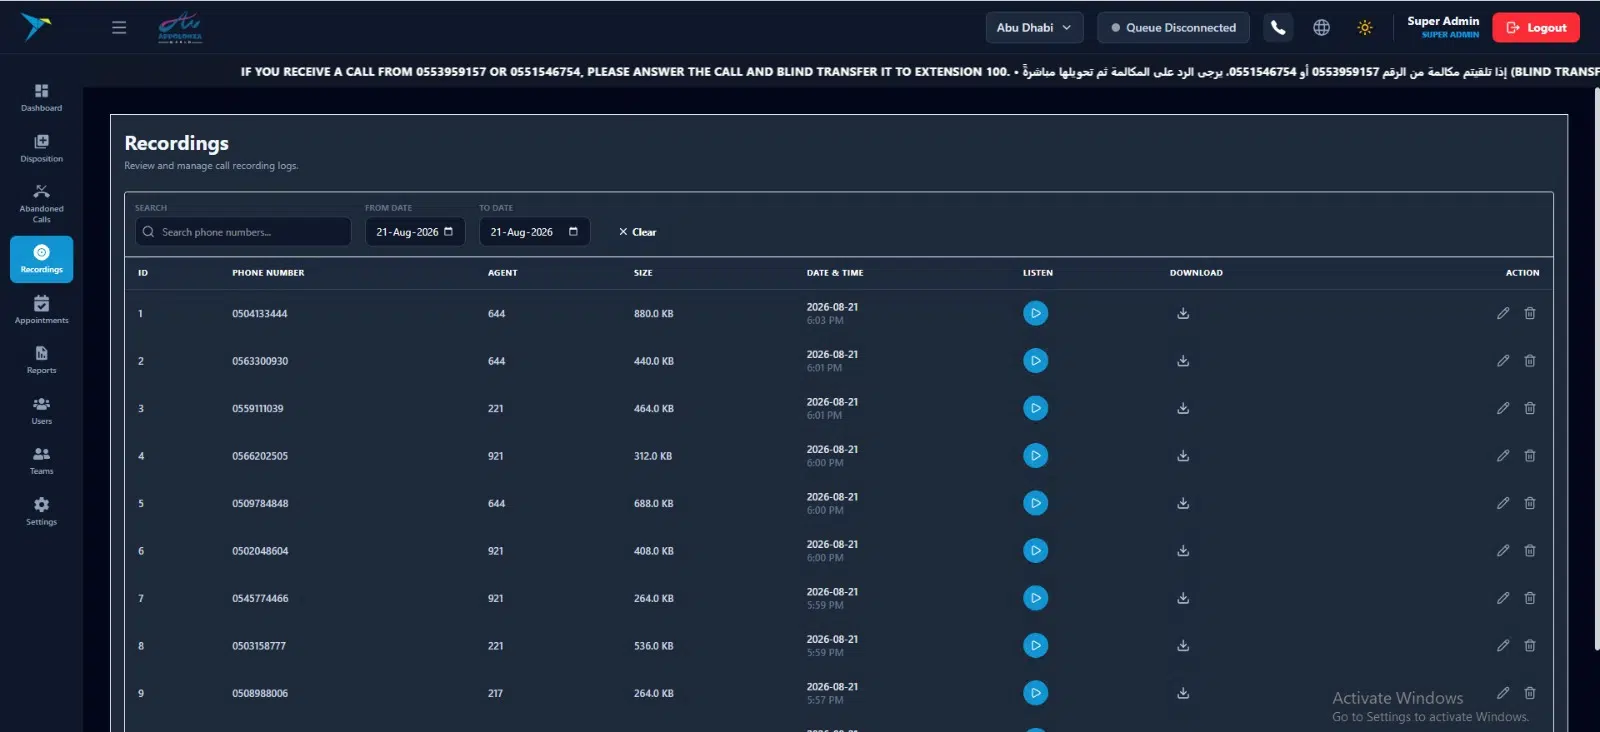
Task: Download recording for 0559111039
Action: (1183, 408)
